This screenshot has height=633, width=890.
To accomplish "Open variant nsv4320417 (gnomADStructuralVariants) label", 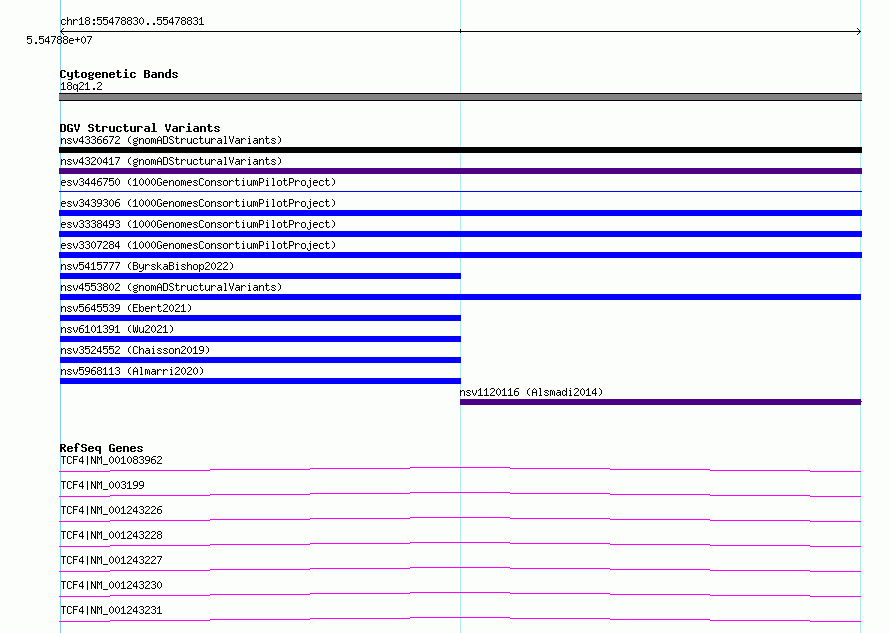I will click(171, 161).
